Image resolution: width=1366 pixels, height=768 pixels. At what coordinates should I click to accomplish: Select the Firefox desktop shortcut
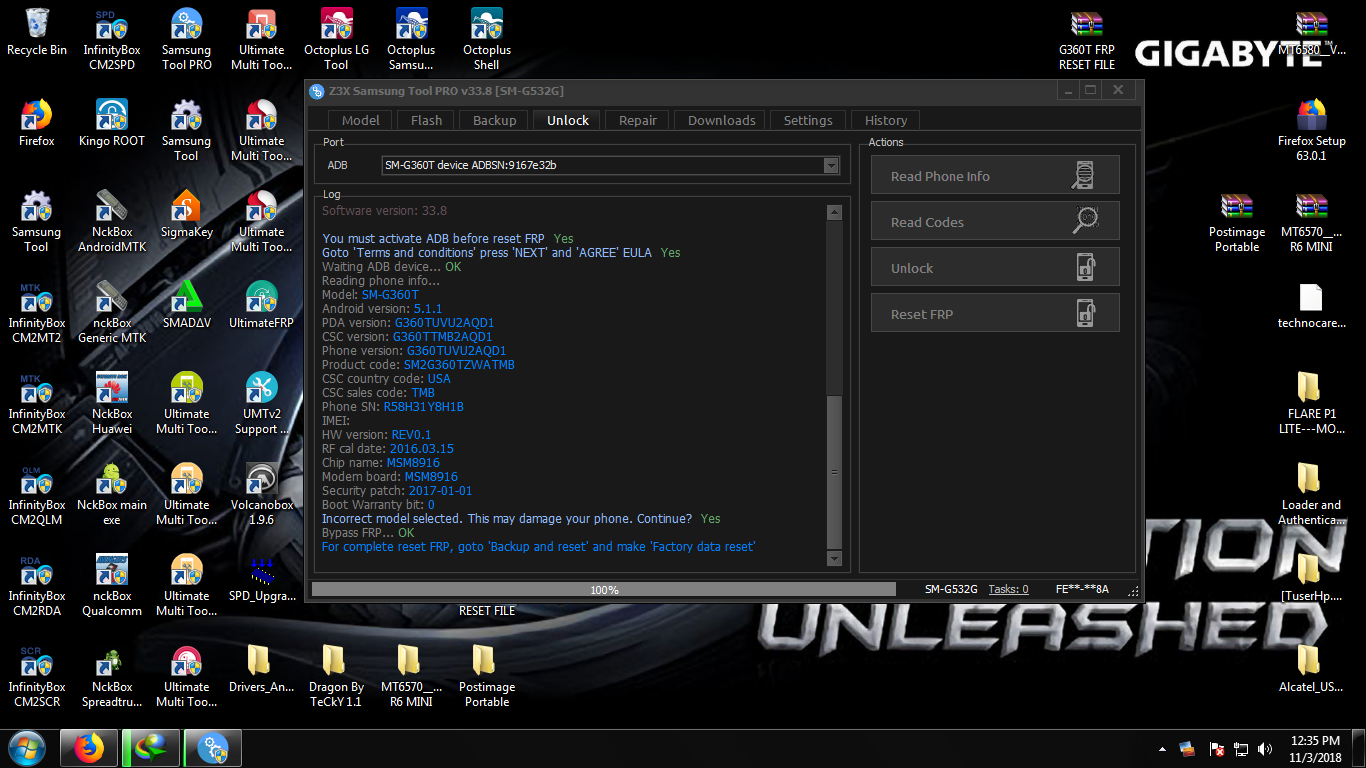point(37,123)
